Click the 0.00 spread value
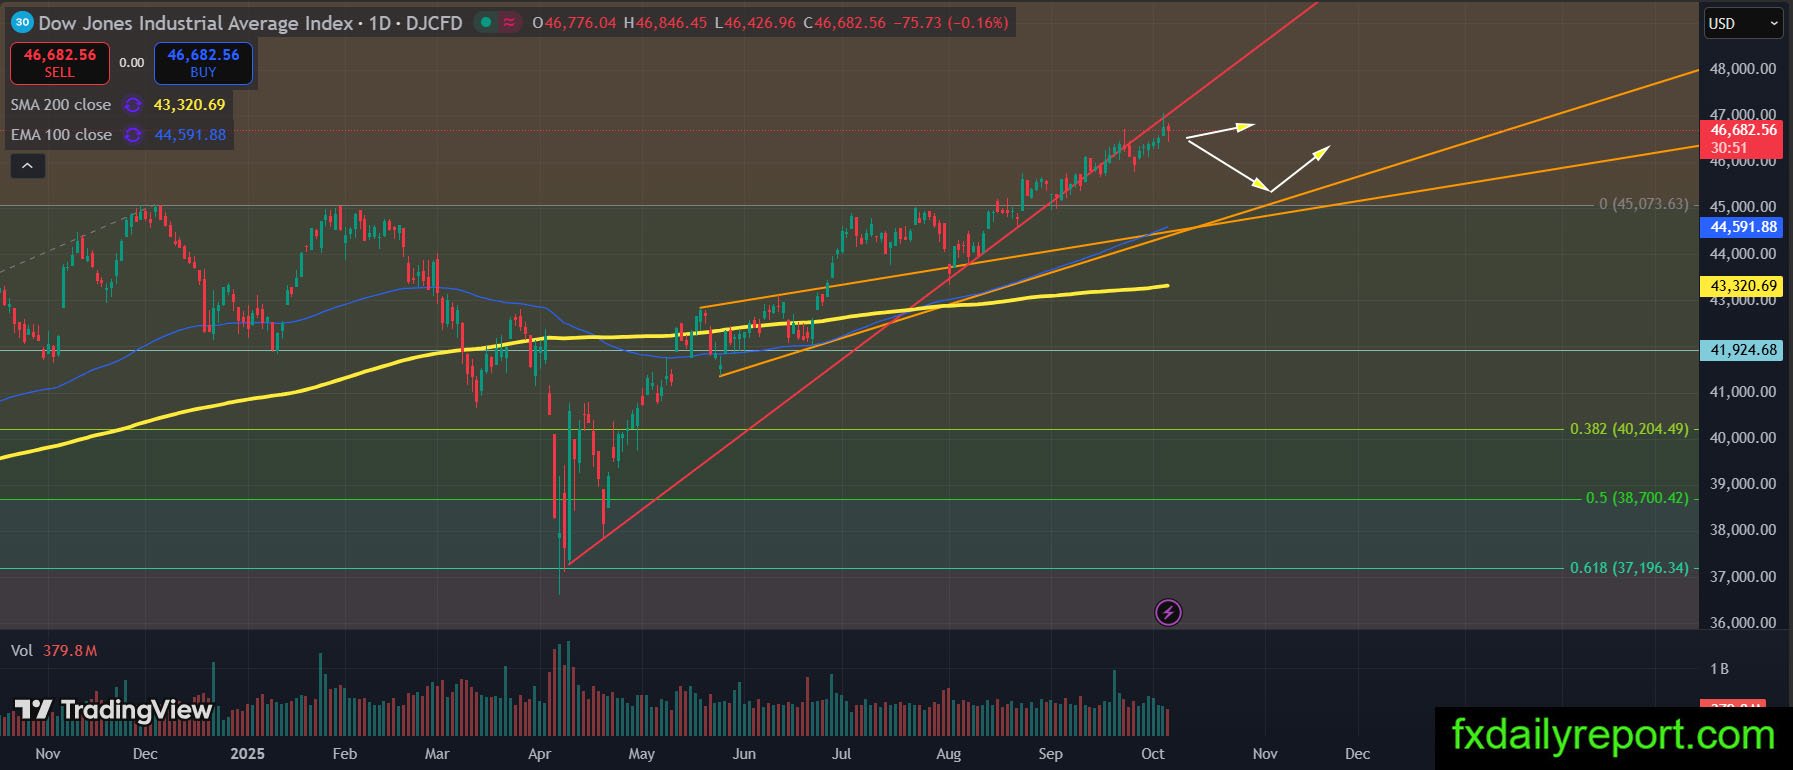 coord(132,63)
